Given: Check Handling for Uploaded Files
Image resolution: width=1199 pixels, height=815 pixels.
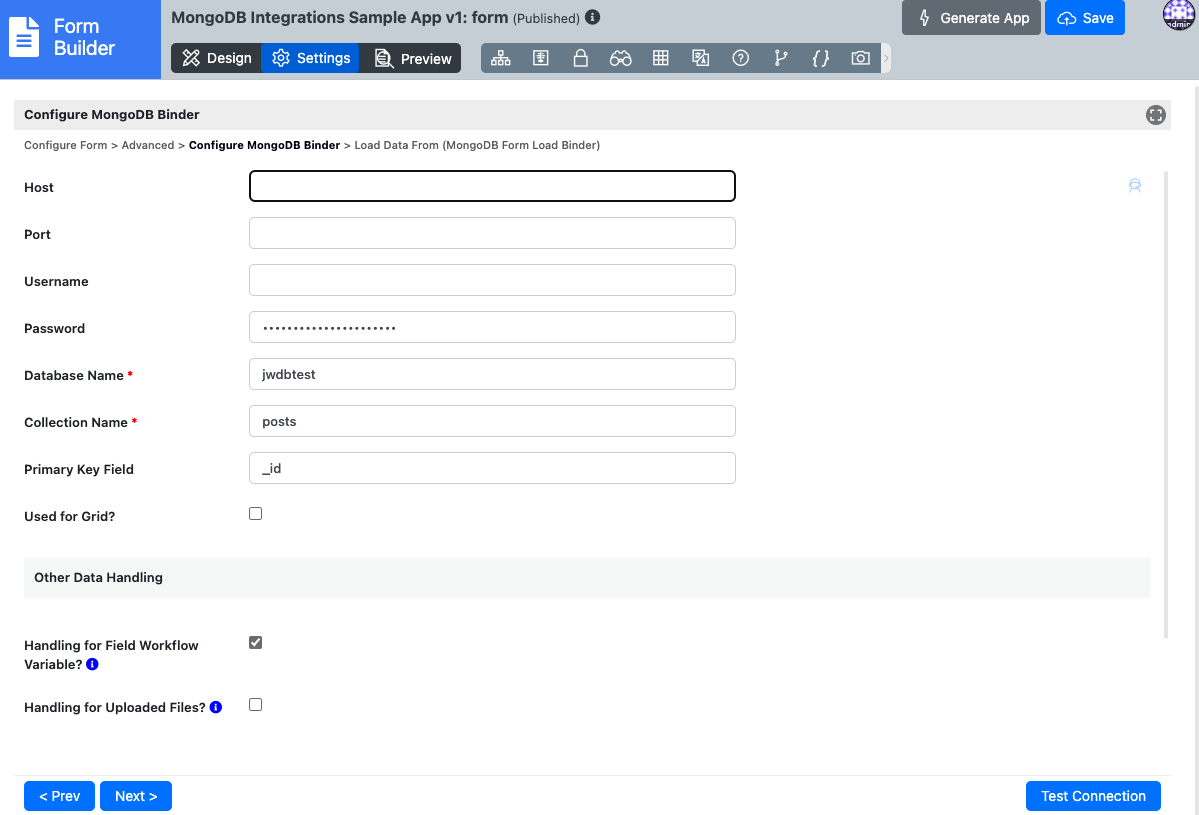Looking at the screenshot, I should point(255,705).
